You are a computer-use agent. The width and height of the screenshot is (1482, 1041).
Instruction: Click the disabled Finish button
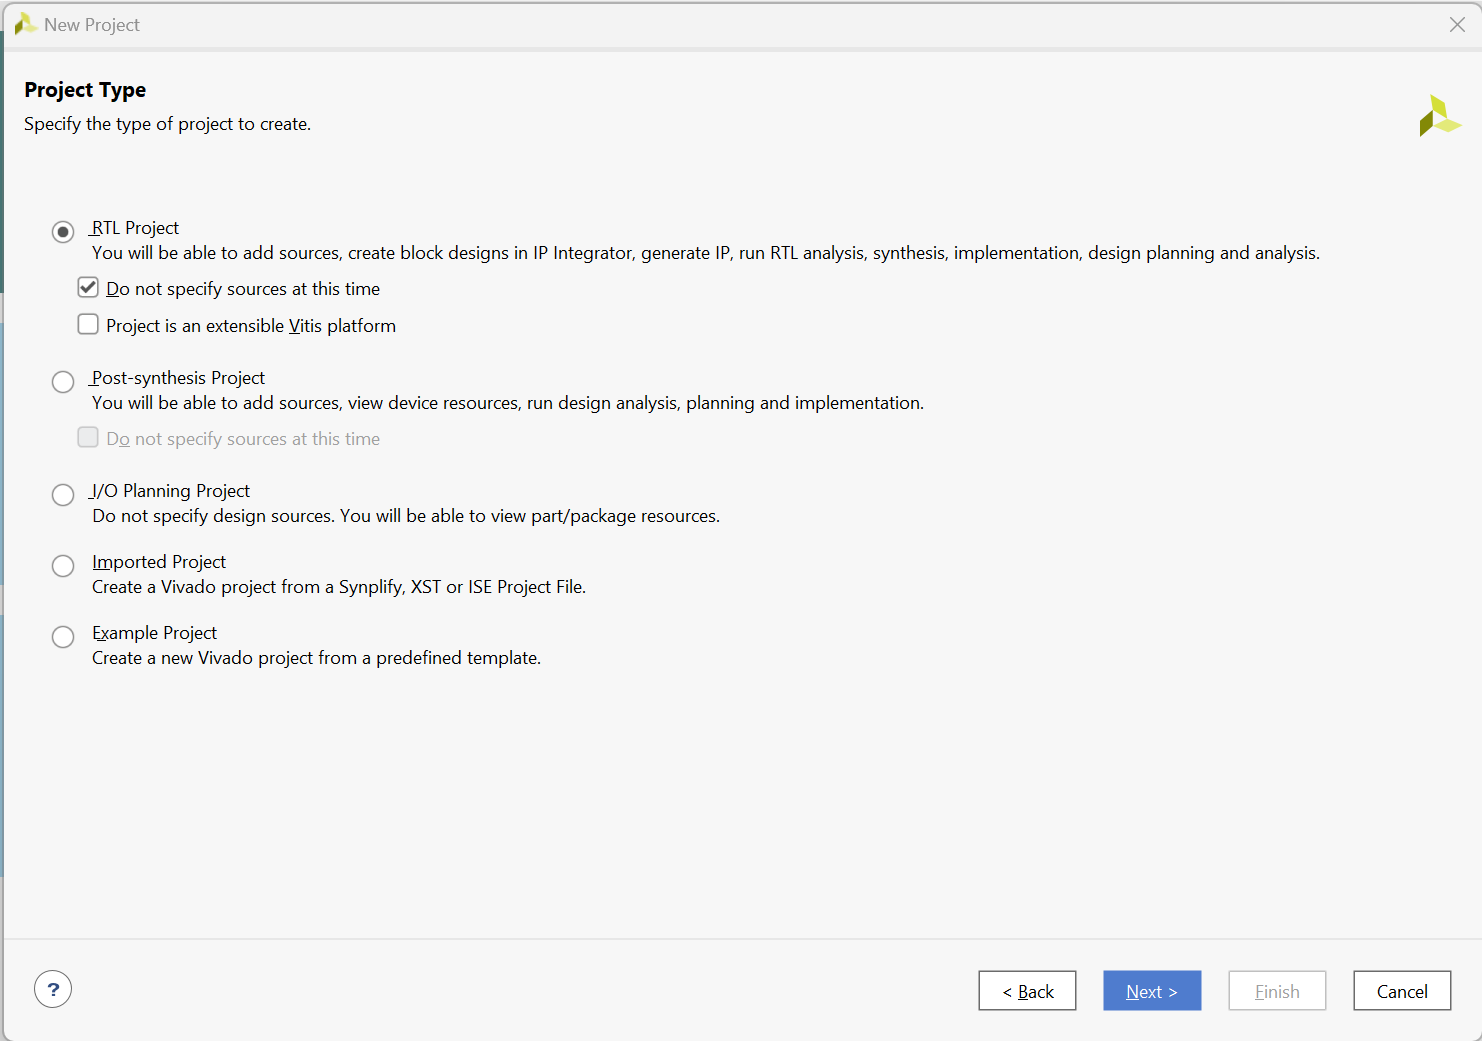click(1276, 990)
